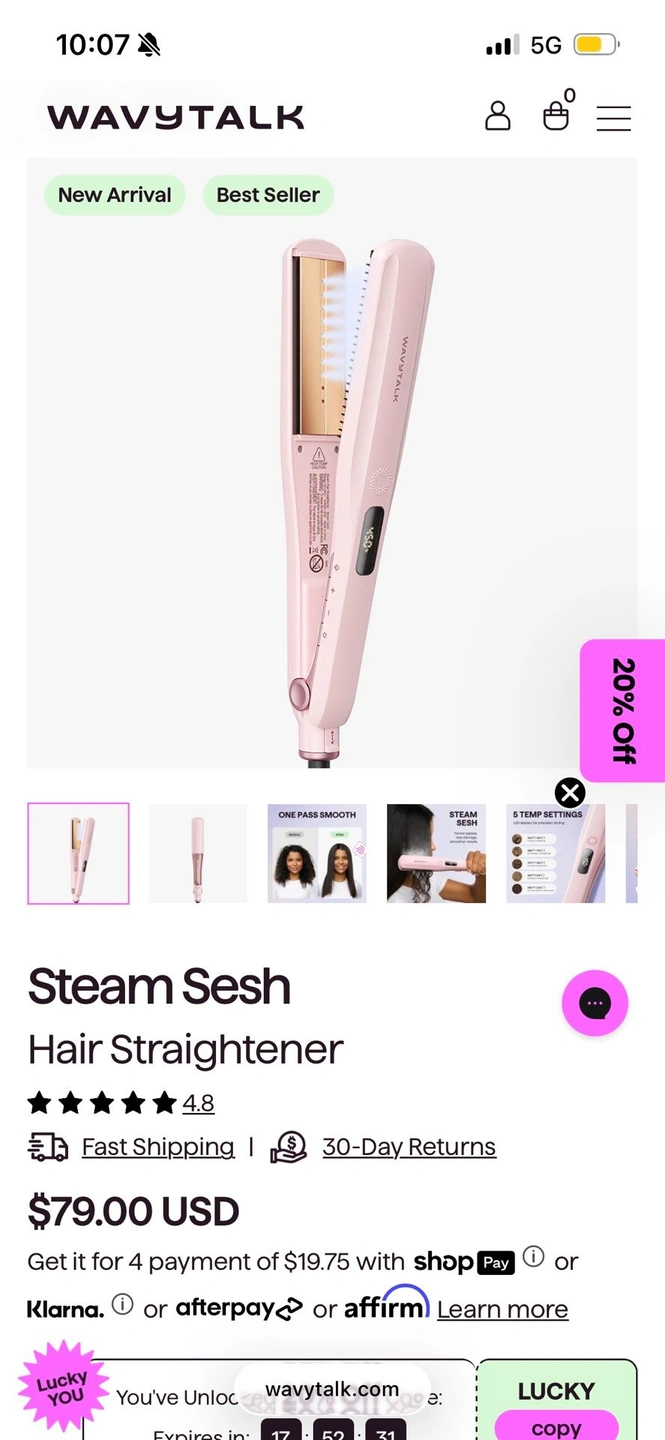The height and width of the screenshot is (1440, 665).
Task: Copy the LUCKY discount code
Action: [557, 1427]
